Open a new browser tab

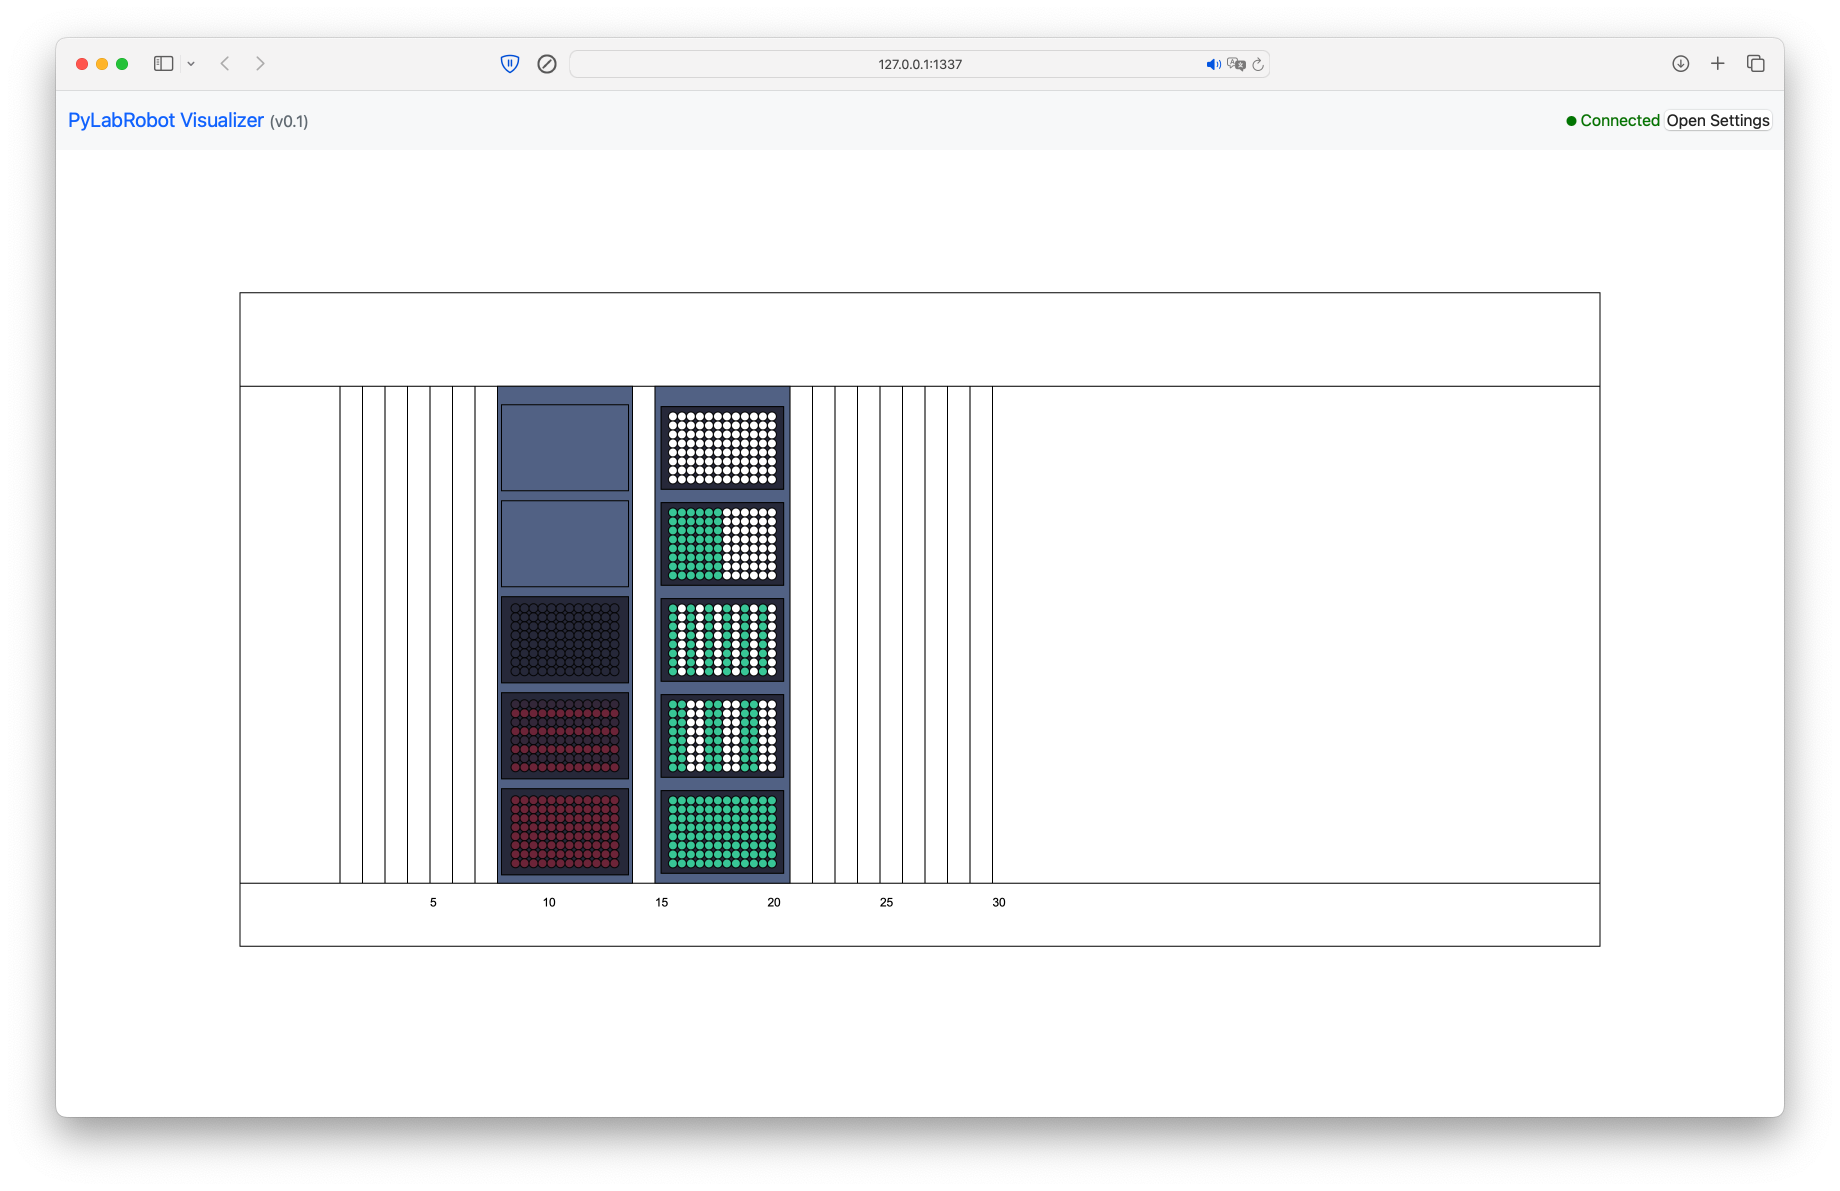click(1718, 63)
